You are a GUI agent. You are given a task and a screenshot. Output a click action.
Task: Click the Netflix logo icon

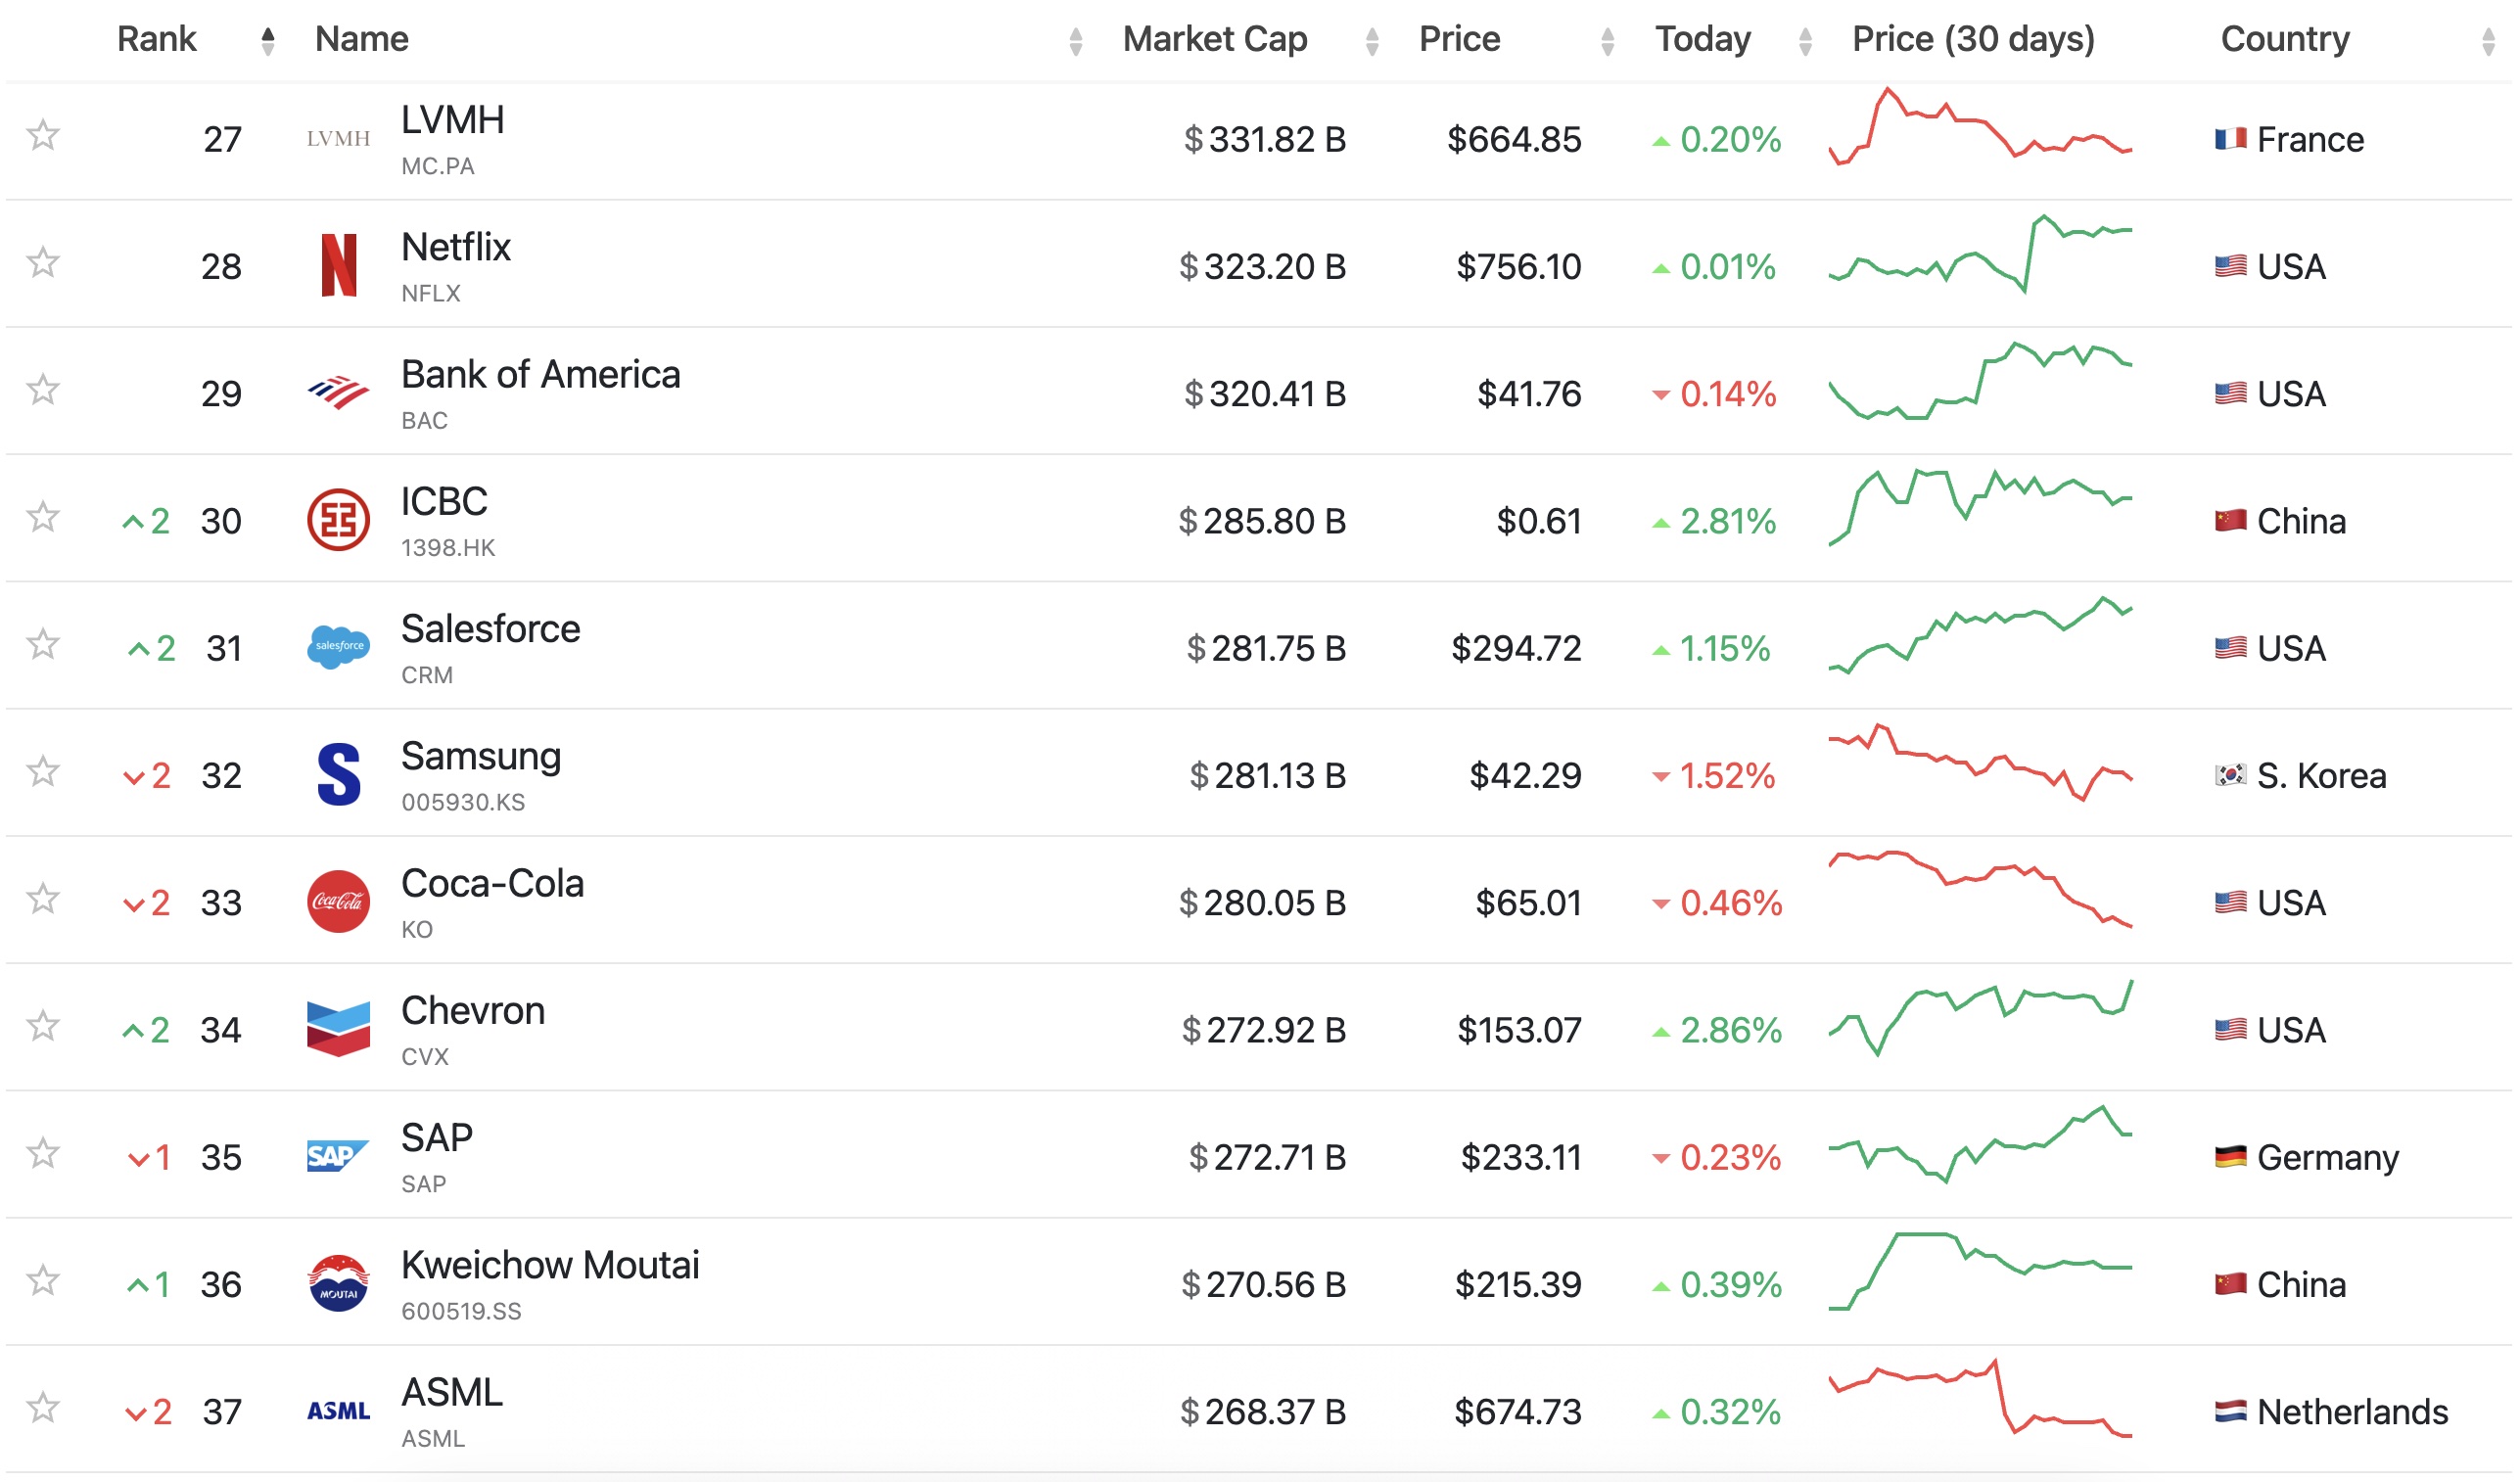click(x=338, y=265)
